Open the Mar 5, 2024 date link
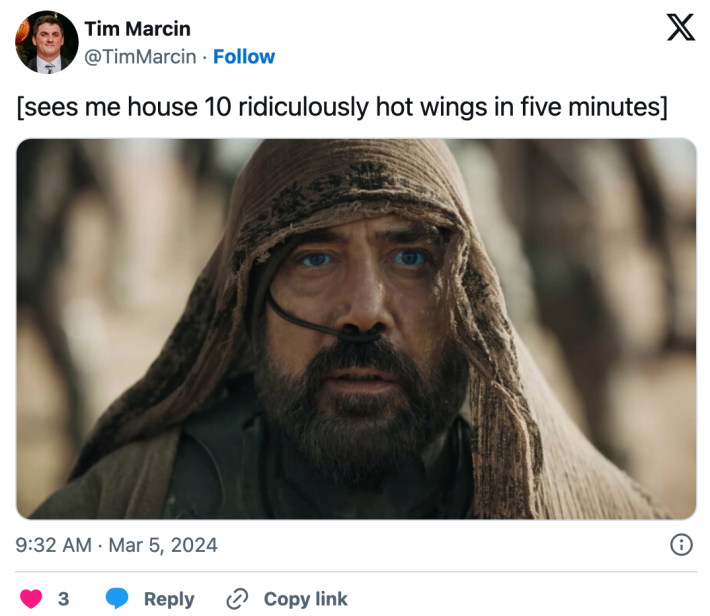The width and height of the screenshot is (710, 616). 162,545
